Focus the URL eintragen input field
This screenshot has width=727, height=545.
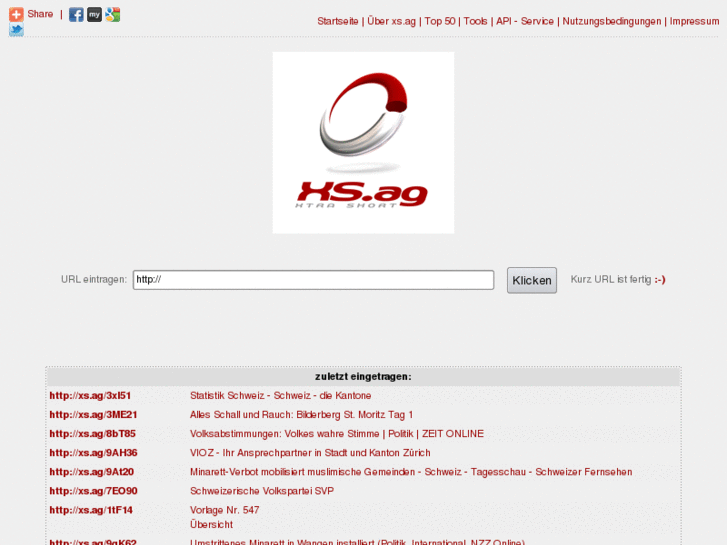tap(313, 280)
